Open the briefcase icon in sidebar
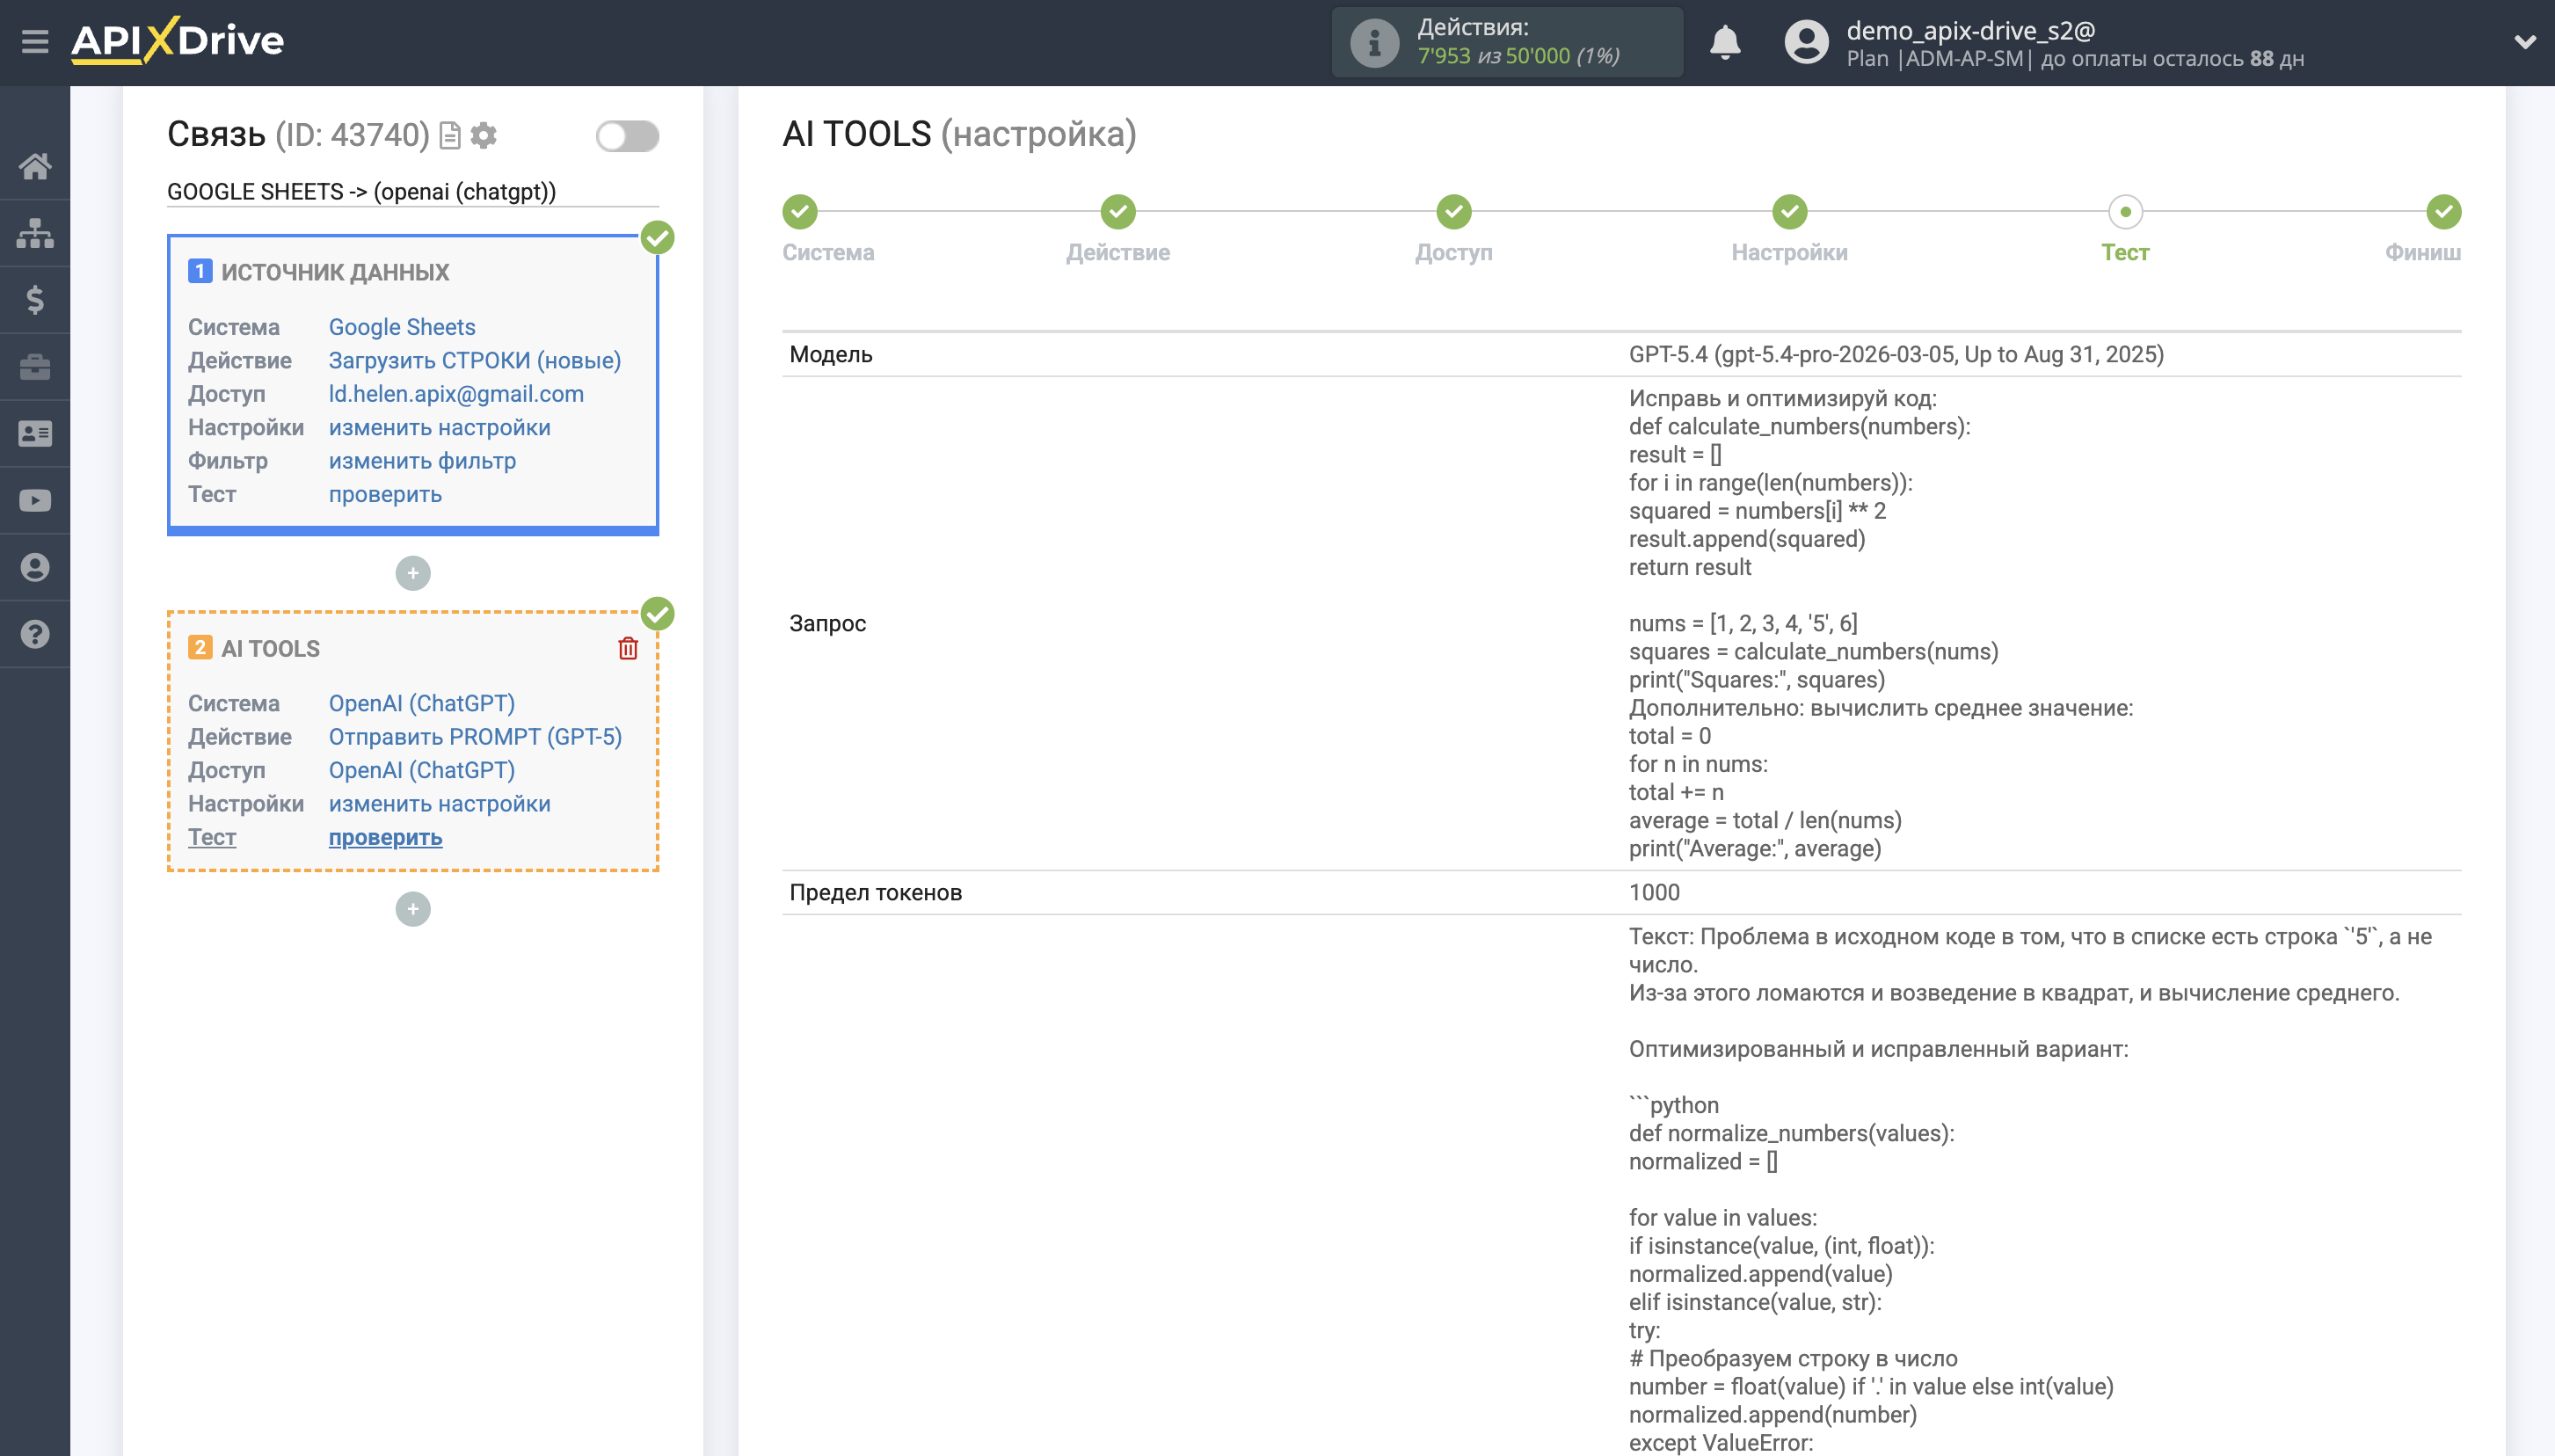 pyautogui.click(x=36, y=367)
